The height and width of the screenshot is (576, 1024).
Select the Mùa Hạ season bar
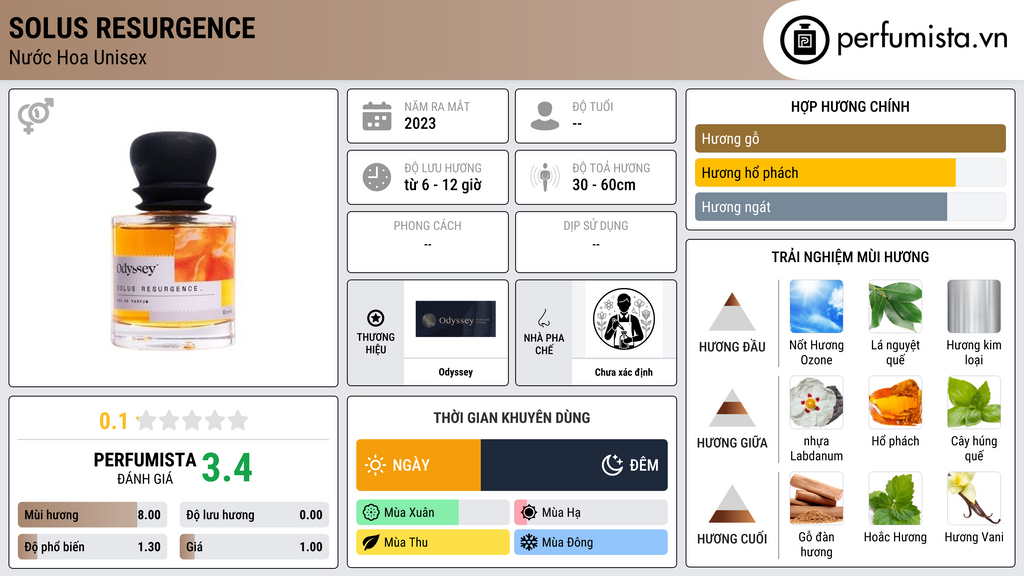591,513
